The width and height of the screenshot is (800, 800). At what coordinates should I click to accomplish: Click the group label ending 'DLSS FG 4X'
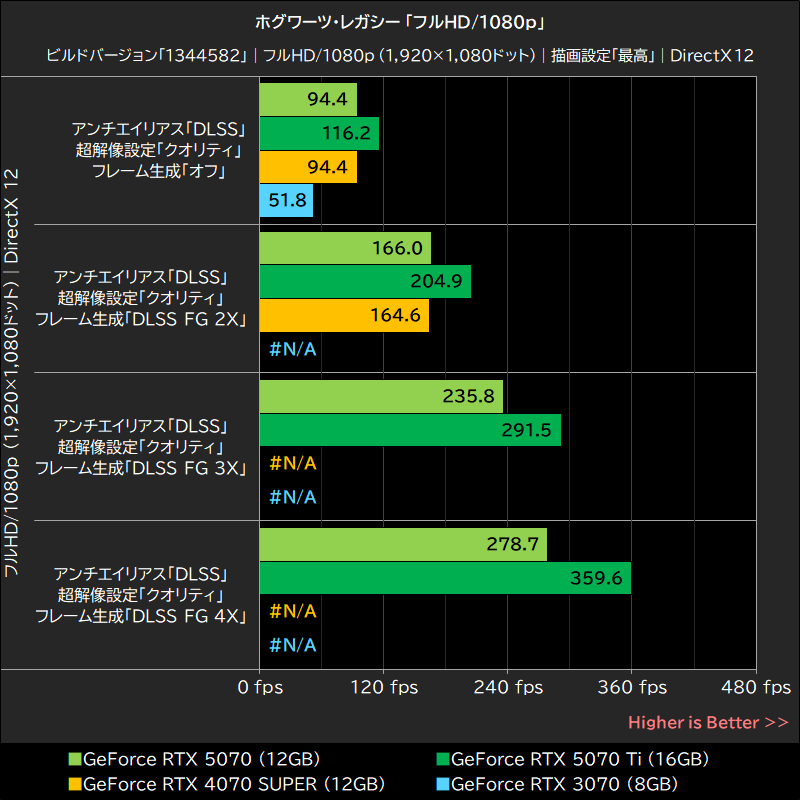click(x=141, y=595)
